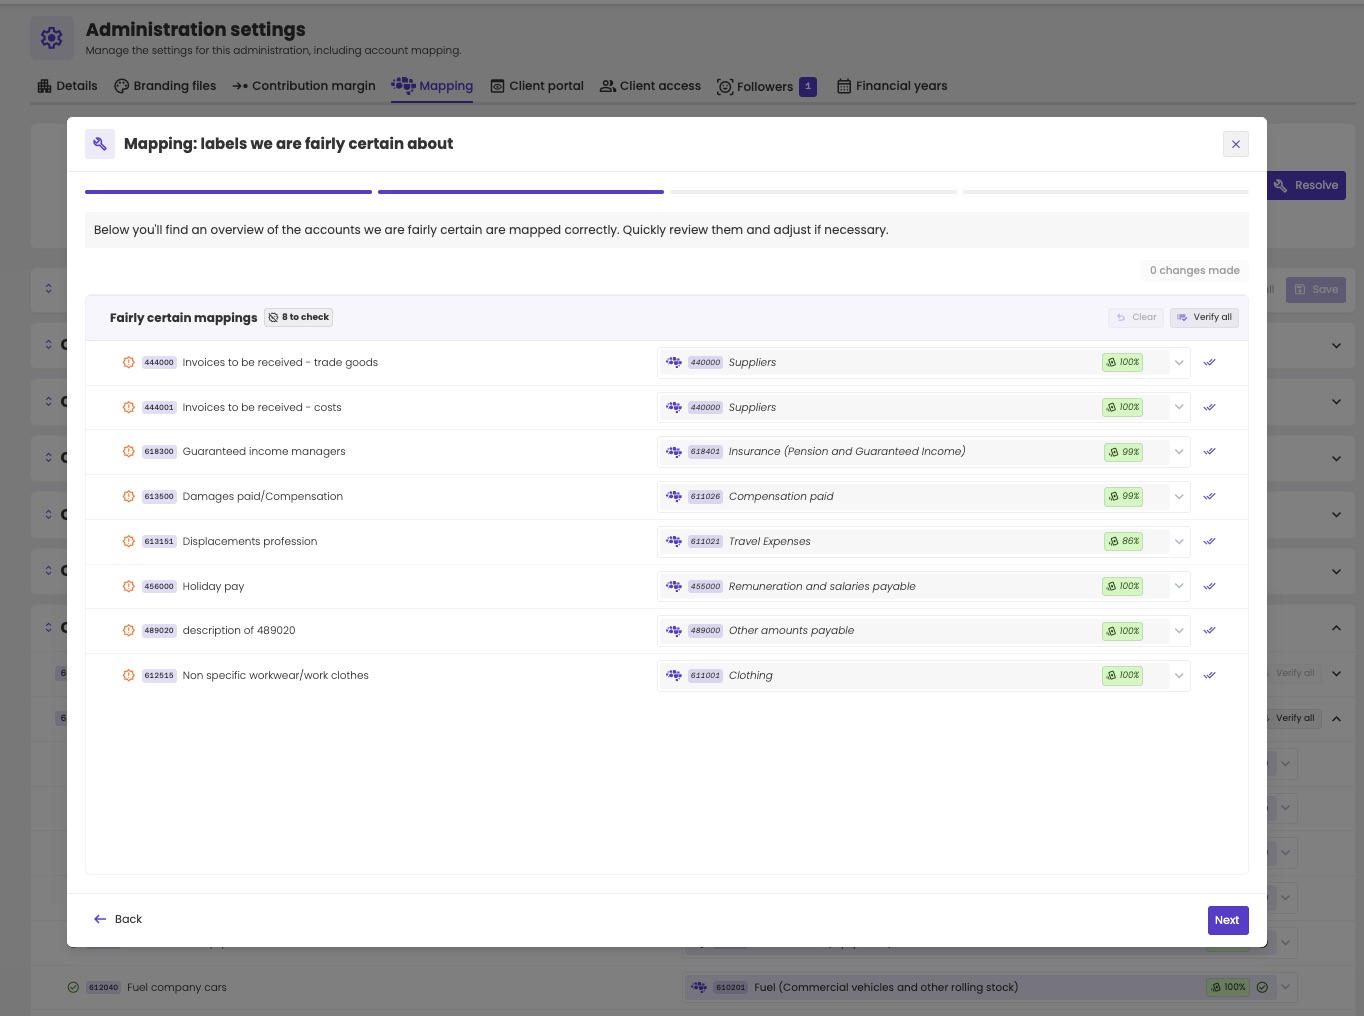This screenshot has width=1364, height=1016.
Task: Click the 100% confidence badge on Clothing
Action: (1123, 676)
